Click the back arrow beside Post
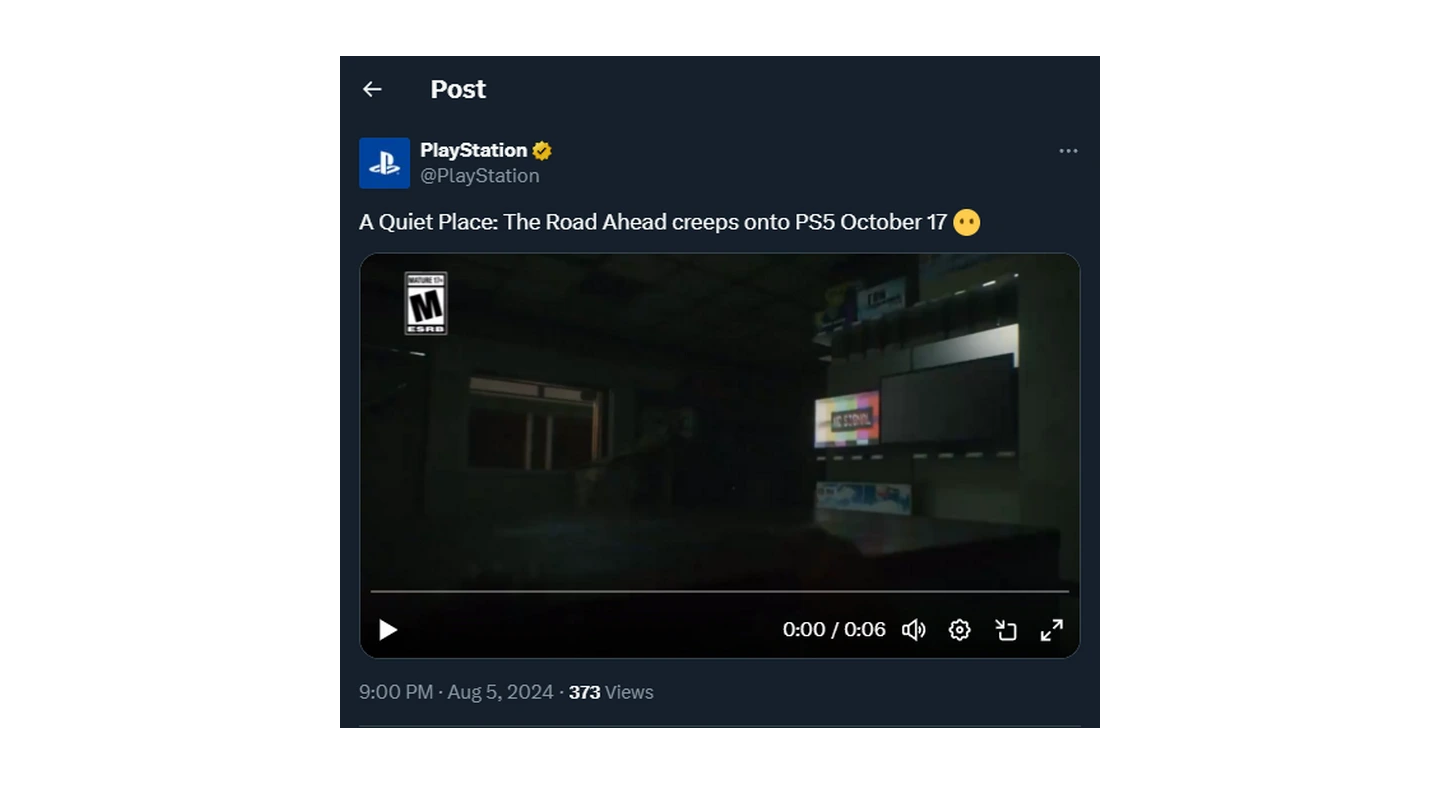Viewport: 1431px width, 800px height. pos(372,89)
